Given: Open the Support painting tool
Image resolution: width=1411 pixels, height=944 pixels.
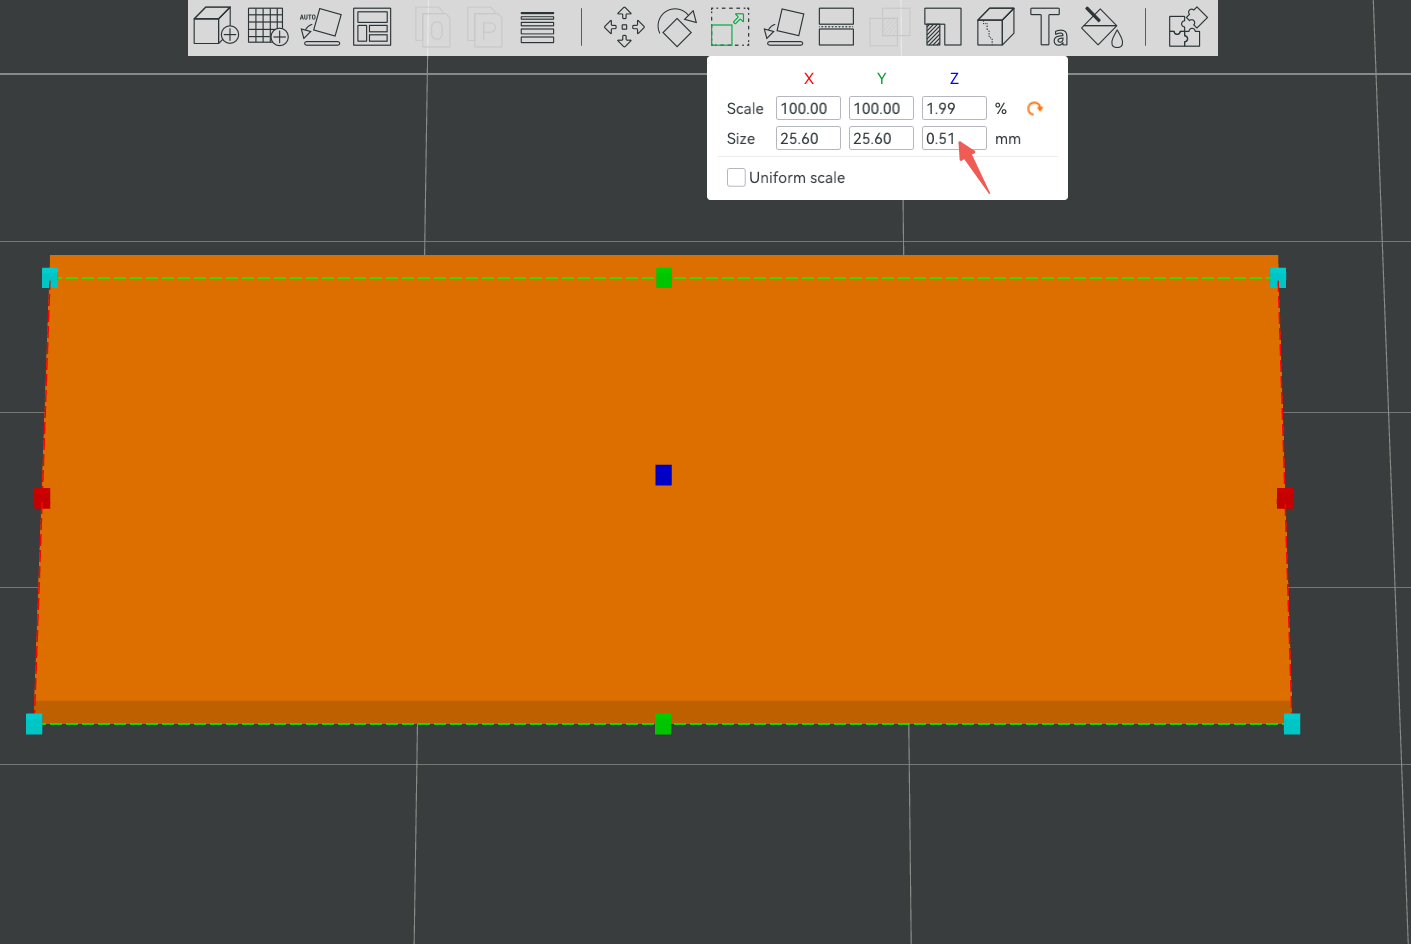Looking at the screenshot, I should tap(942, 27).
